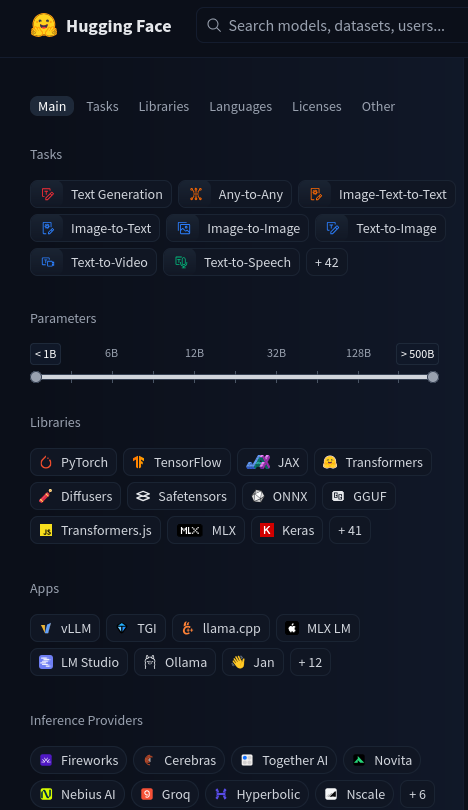
Task: Select the Text Generation task icon
Action: tap(48, 194)
